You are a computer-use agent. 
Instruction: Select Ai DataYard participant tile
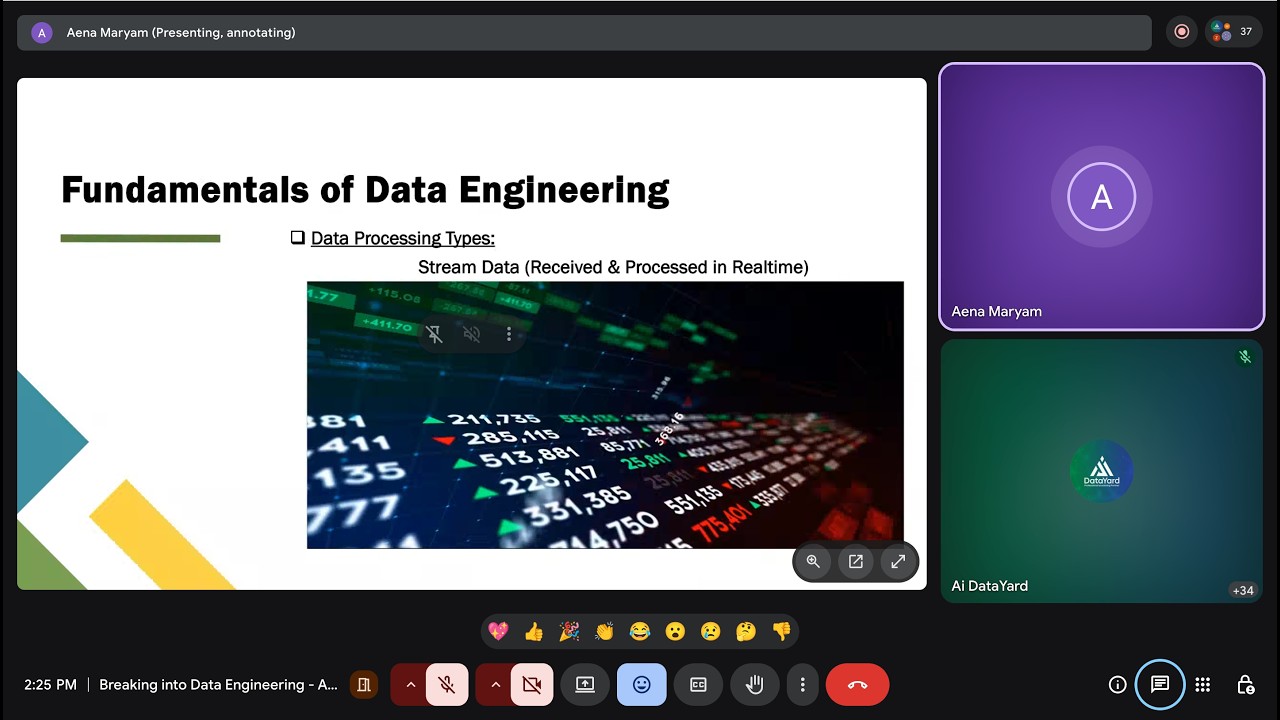click(1102, 471)
